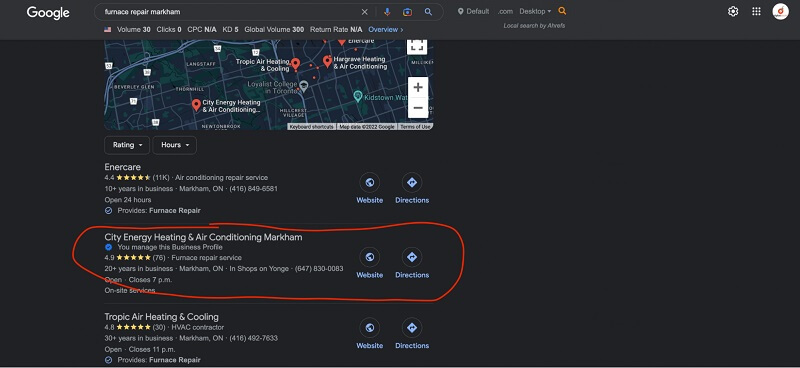Screen dimensions: 800x368
Task: Open Google settings gear icon
Action: [733, 11]
